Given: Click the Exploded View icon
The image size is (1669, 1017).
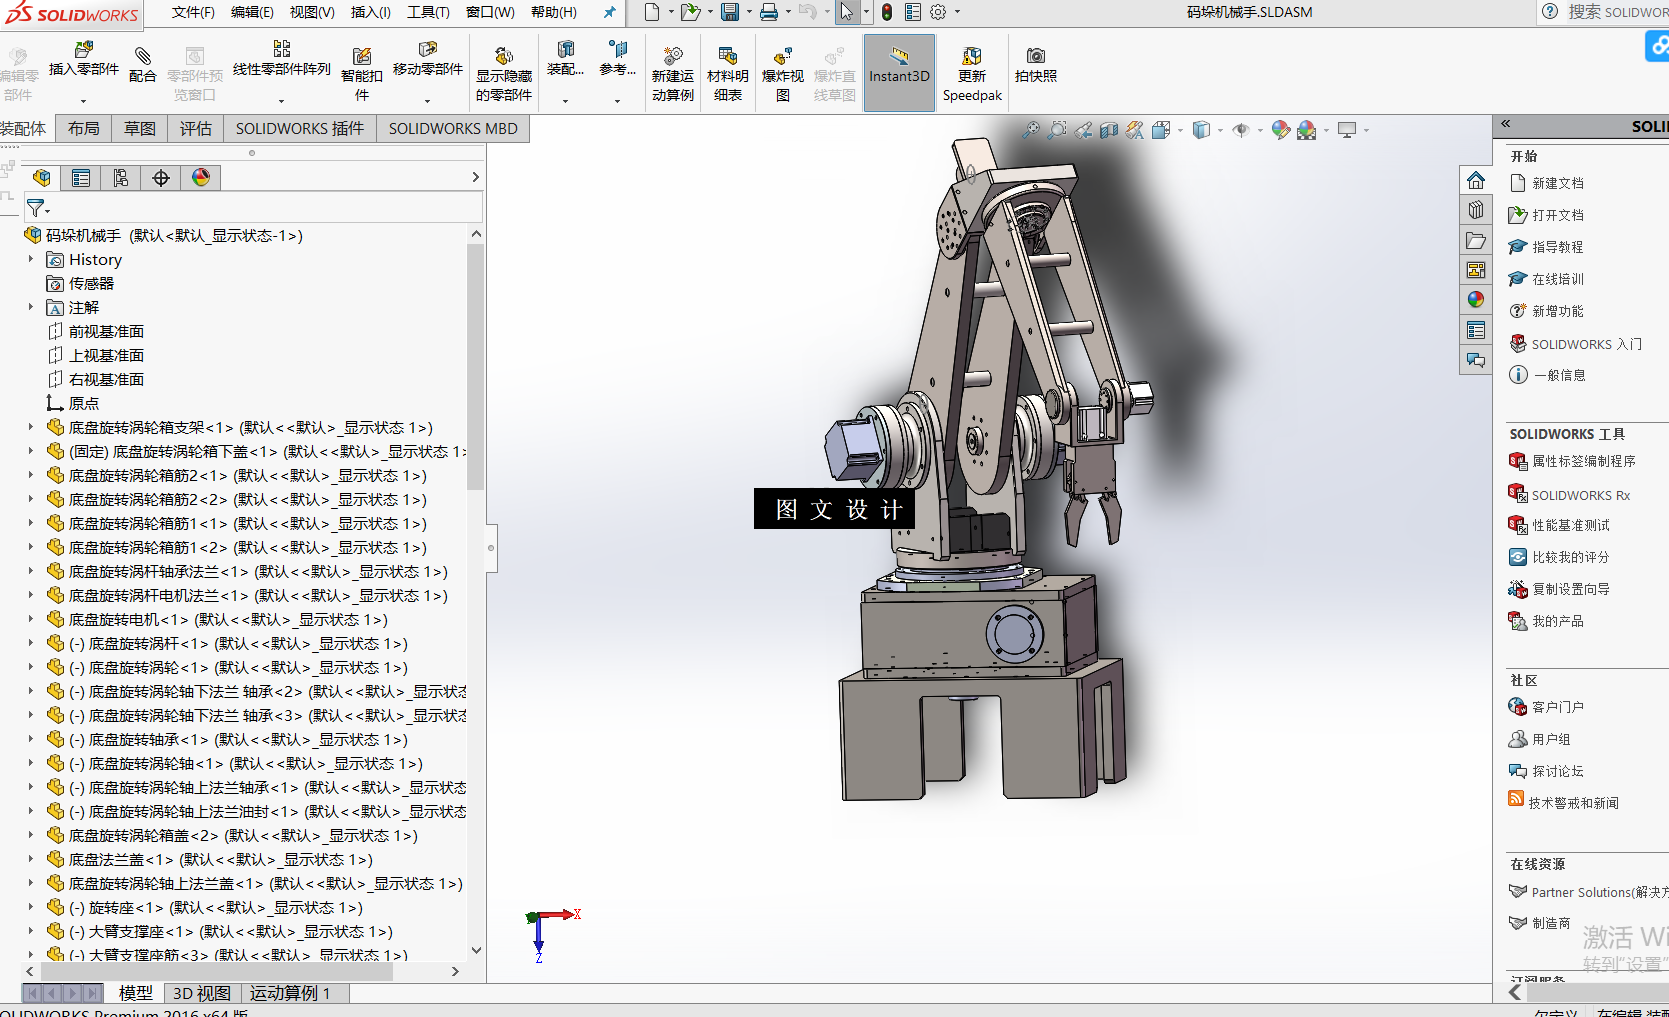Looking at the screenshot, I should click(782, 56).
